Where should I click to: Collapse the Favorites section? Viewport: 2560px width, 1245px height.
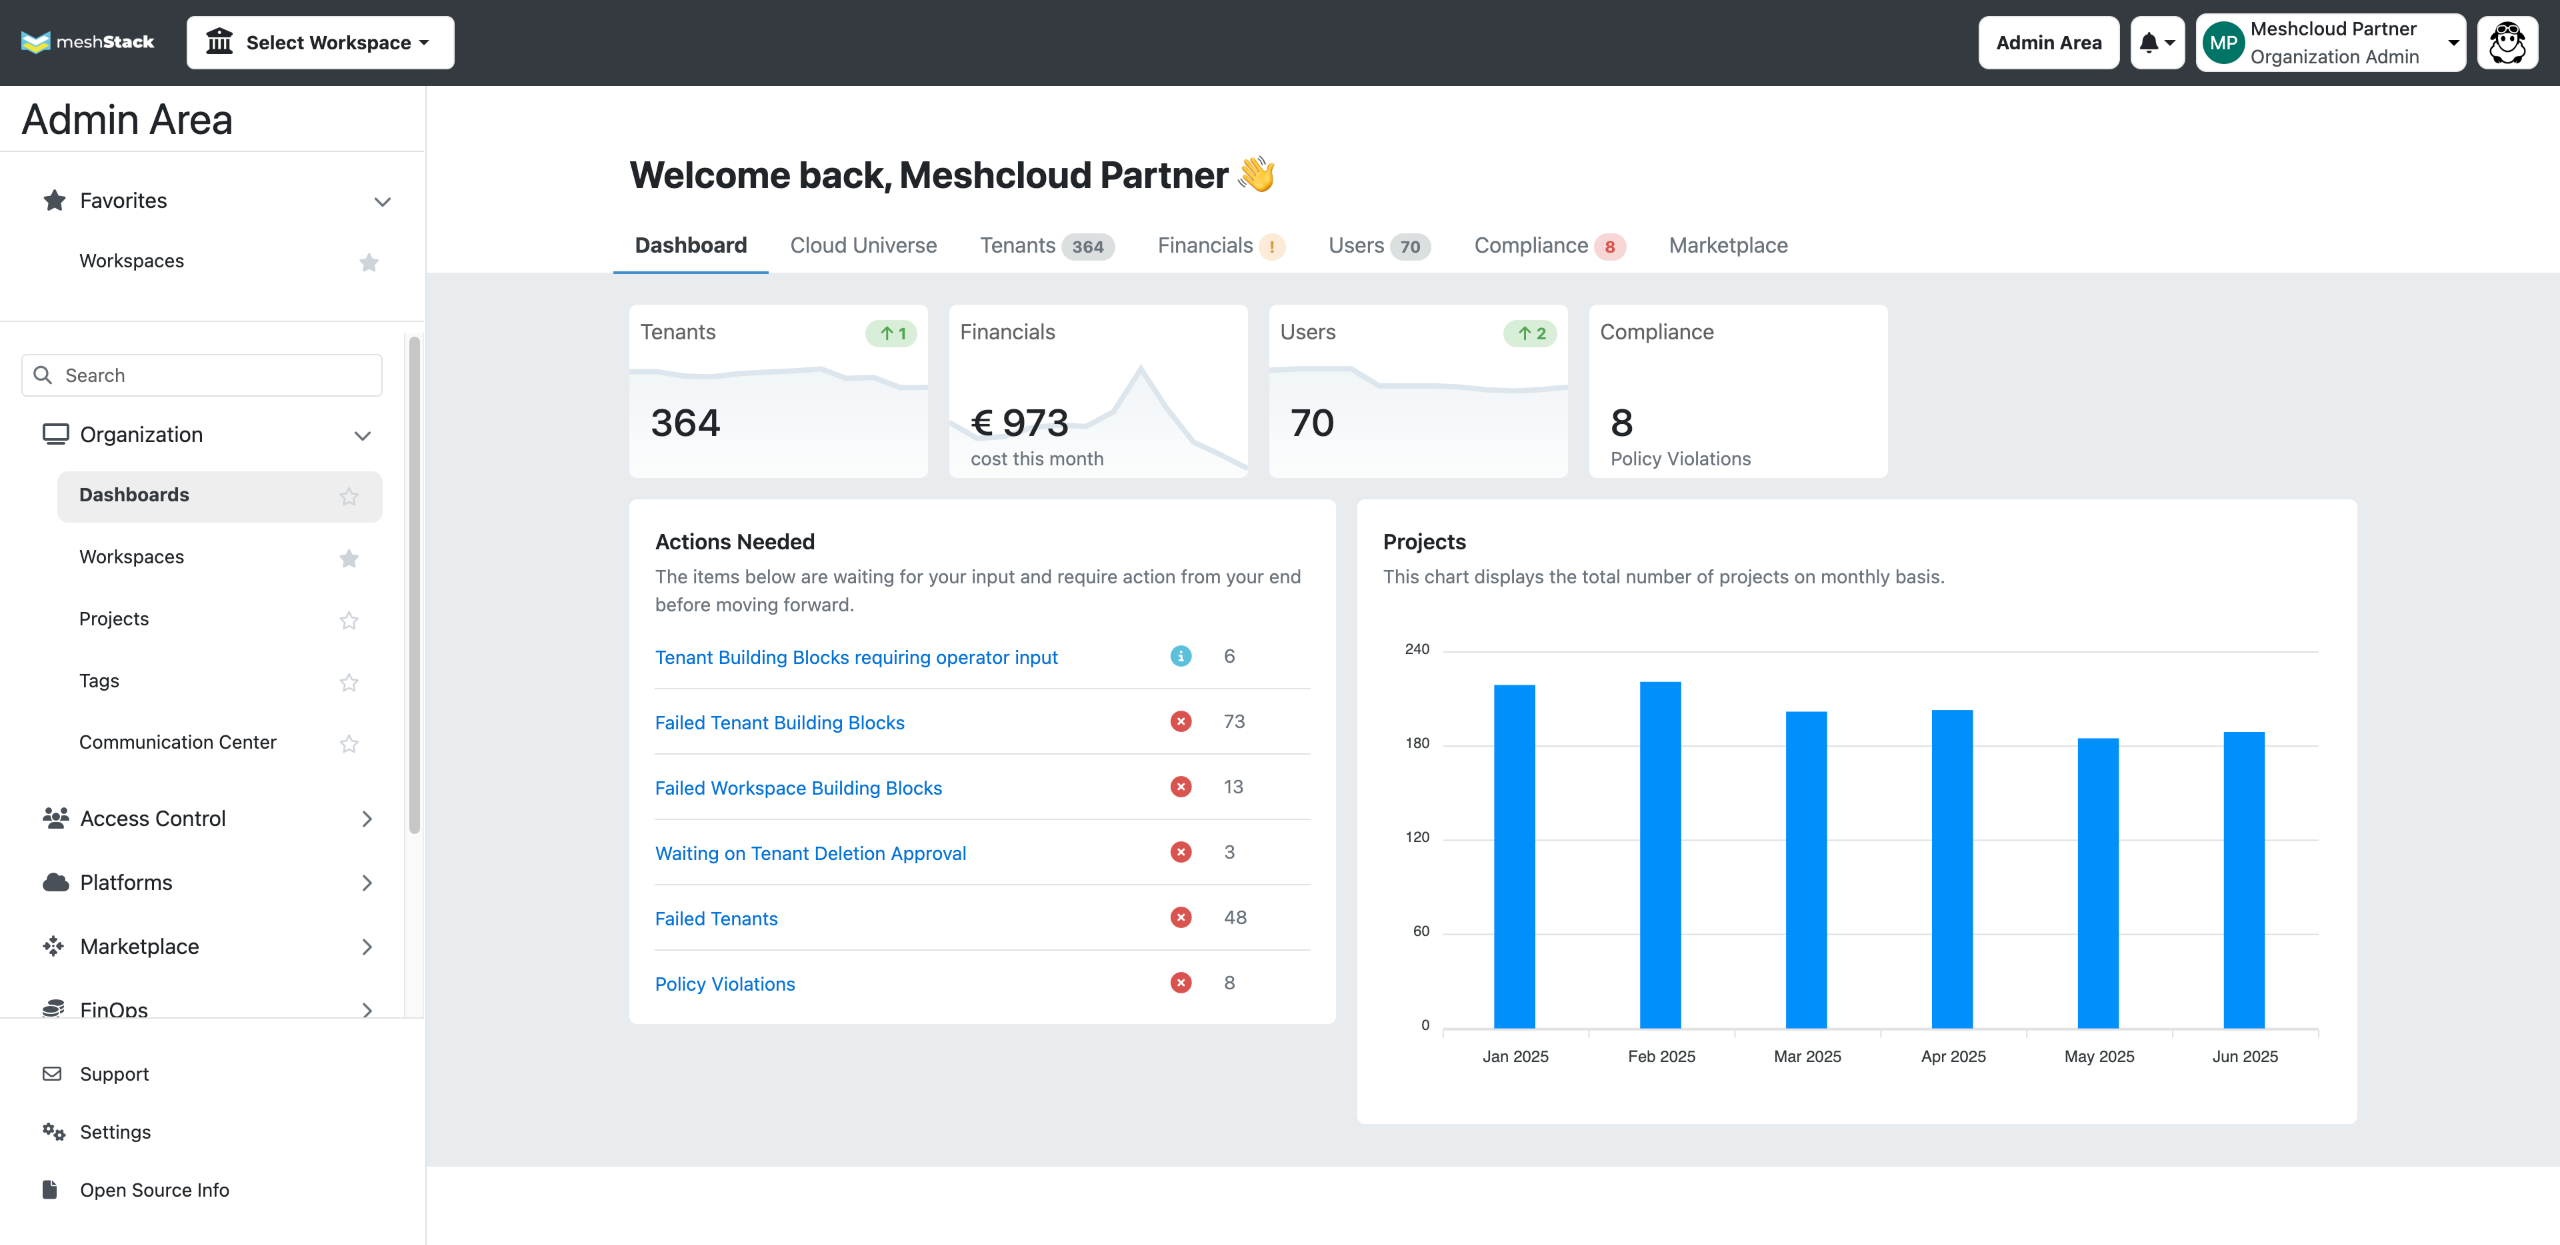[382, 202]
